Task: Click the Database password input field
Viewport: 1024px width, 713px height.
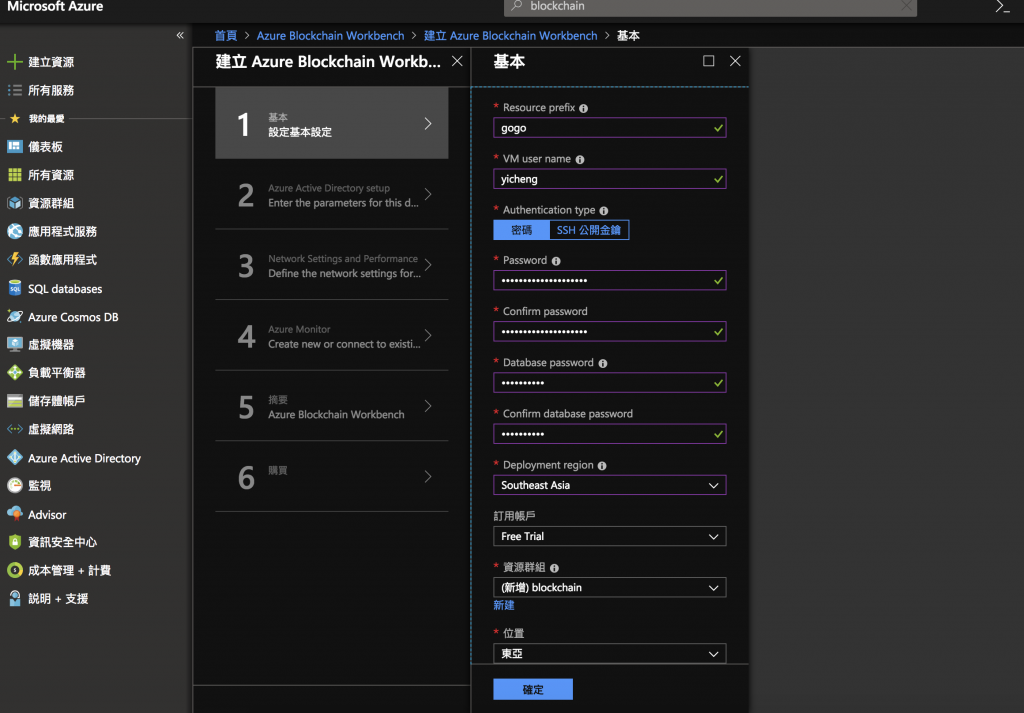Action: point(609,383)
